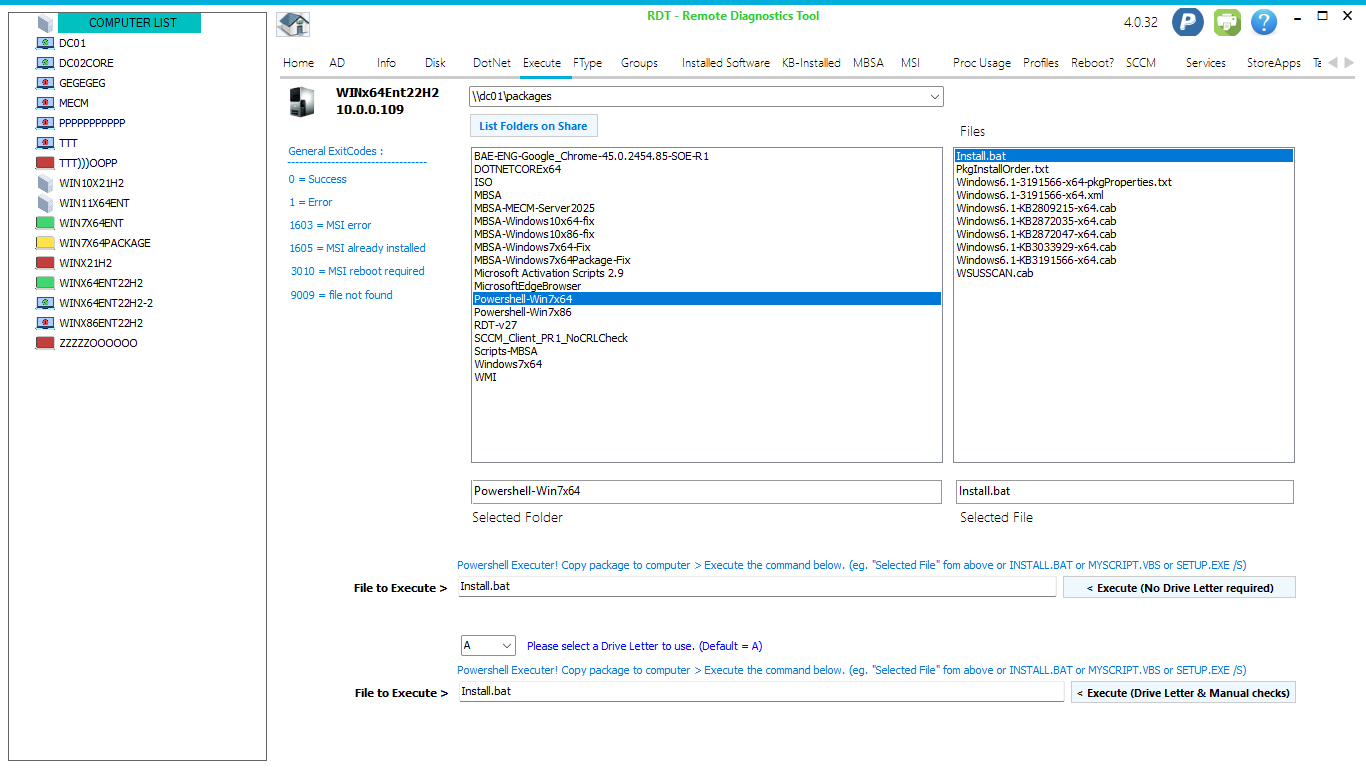This screenshot has width=1366, height=768.
Task: Open the MBSA tab
Action: pos(868,62)
